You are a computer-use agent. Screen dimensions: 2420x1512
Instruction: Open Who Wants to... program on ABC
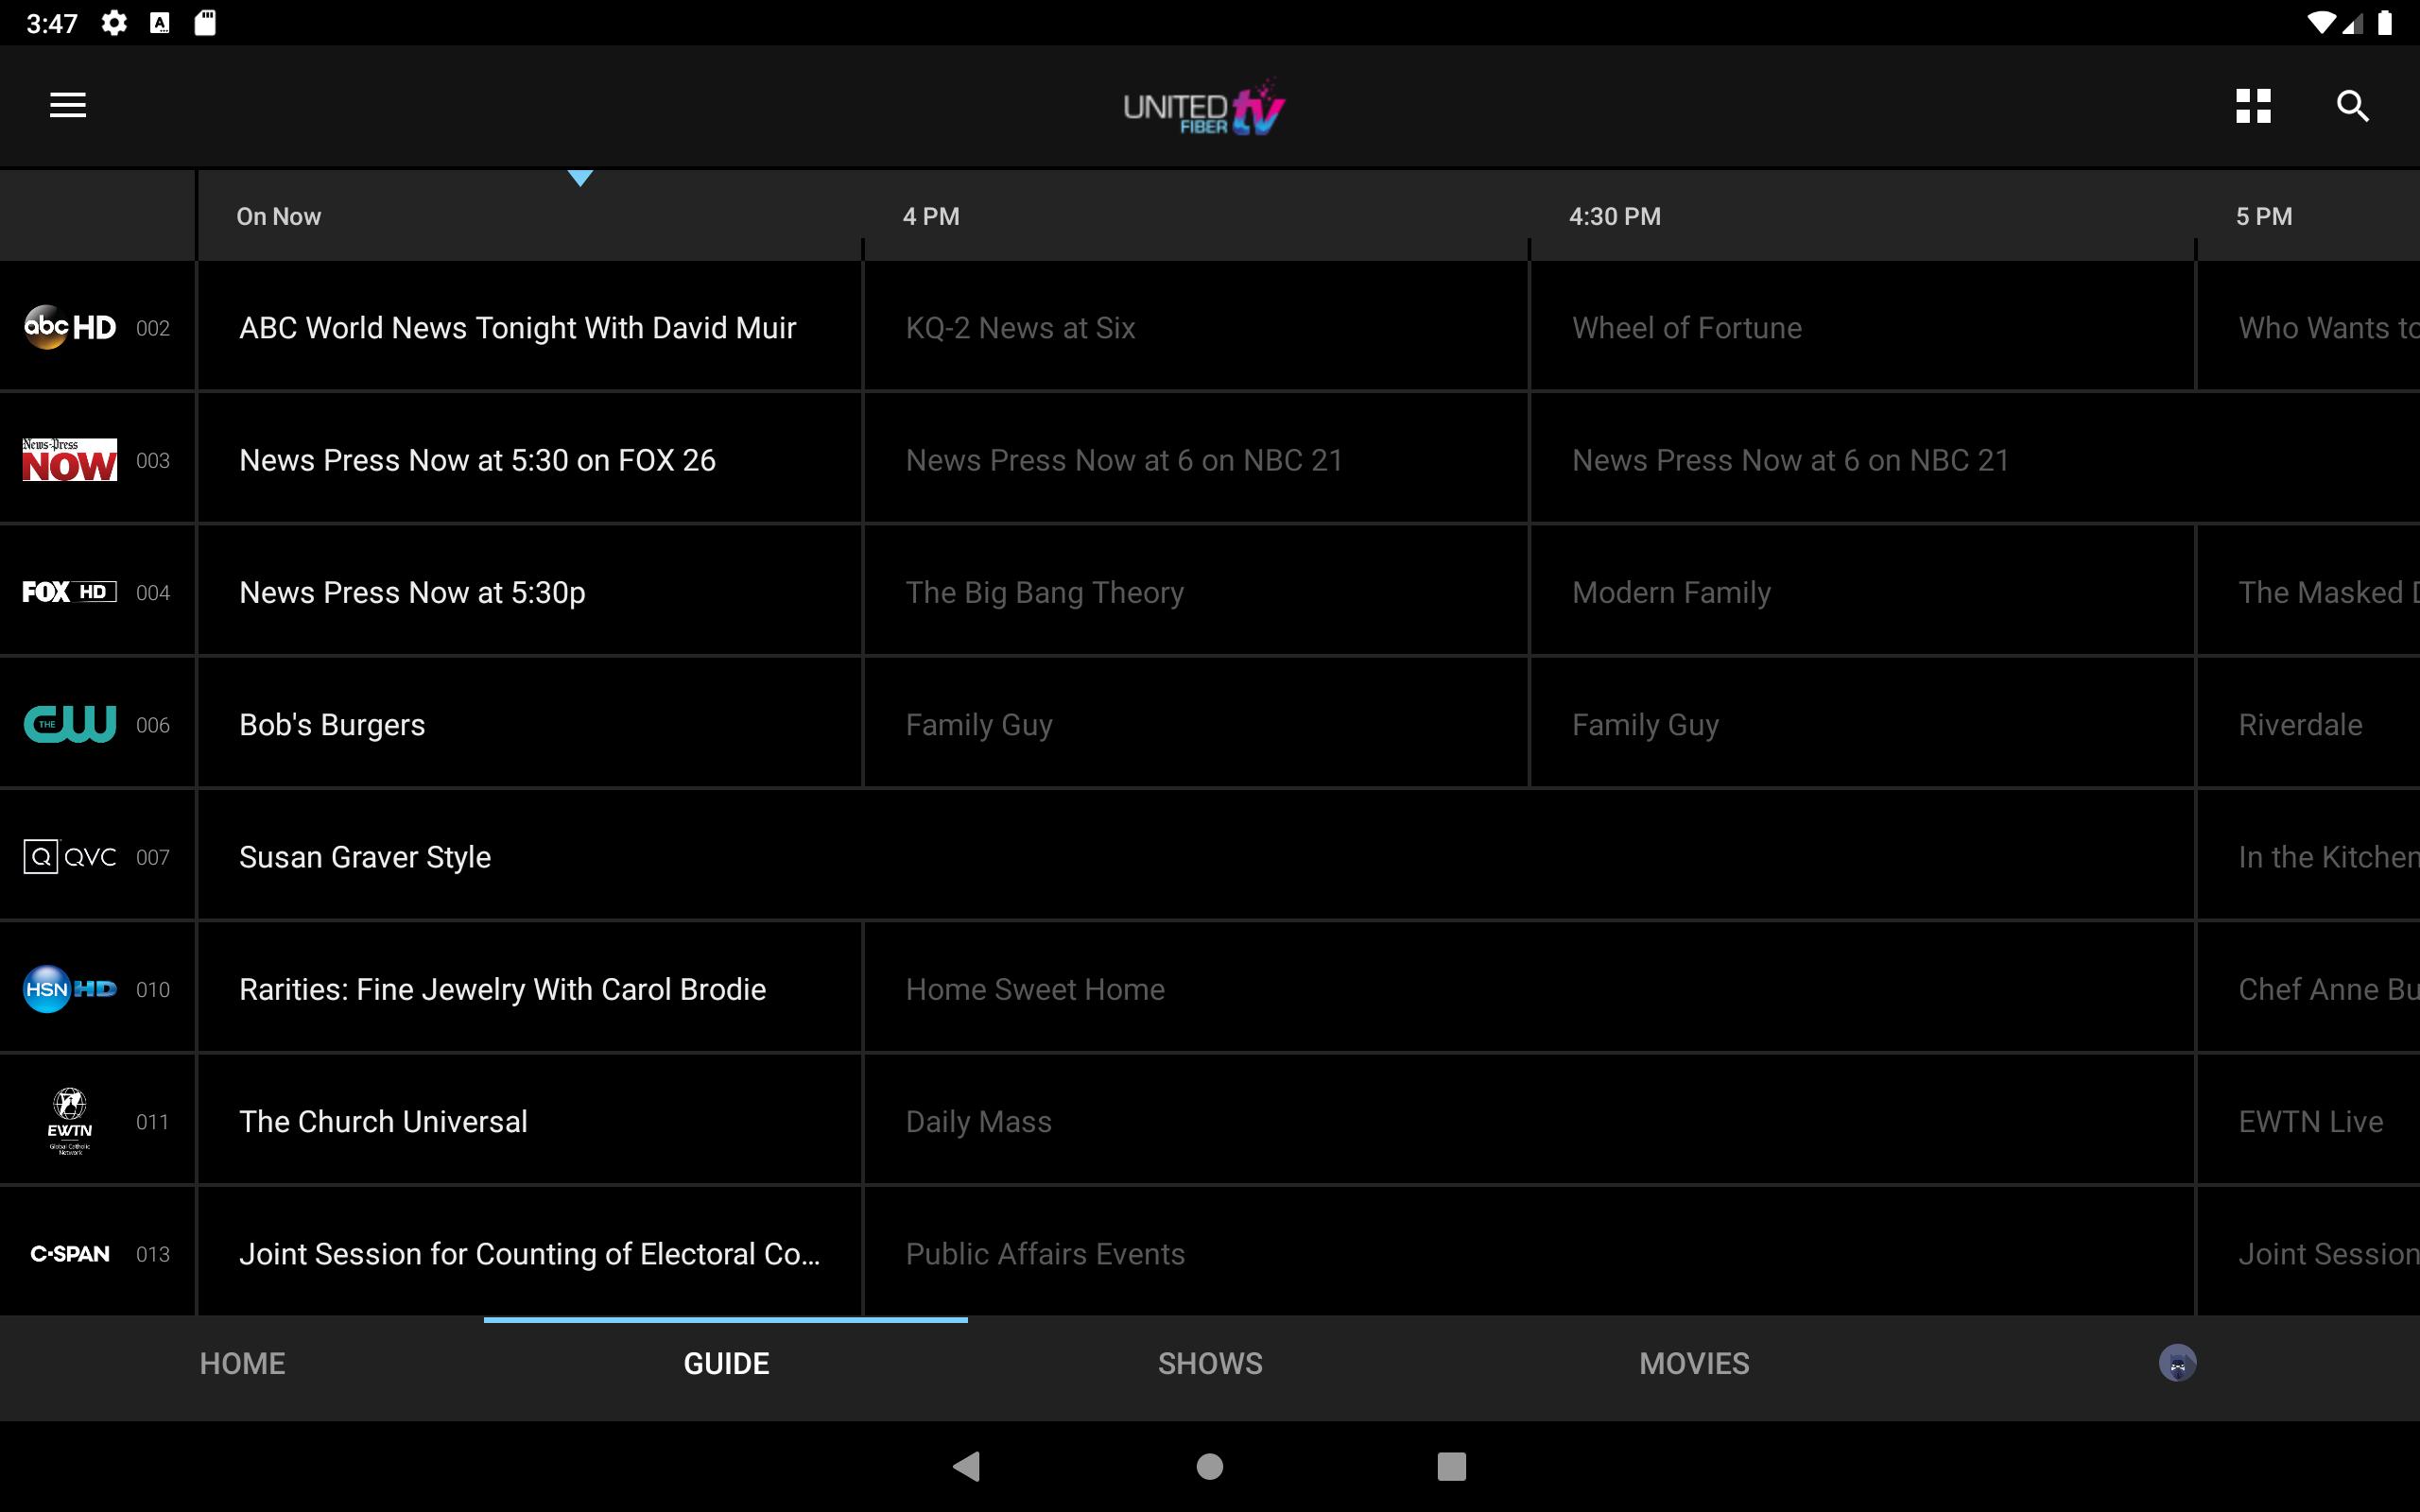coord(2309,327)
